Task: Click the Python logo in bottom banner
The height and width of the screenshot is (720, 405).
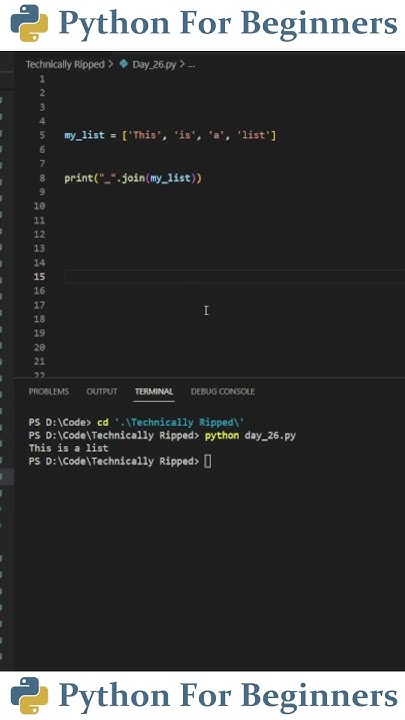Action: [x=29, y=695]
